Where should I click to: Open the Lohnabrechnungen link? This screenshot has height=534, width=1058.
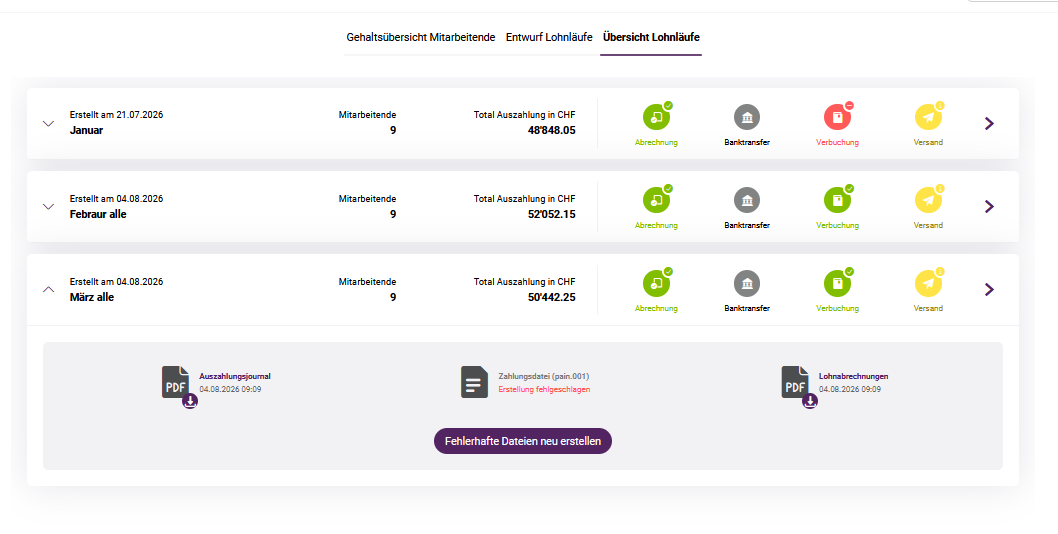(x=854, y=376)
